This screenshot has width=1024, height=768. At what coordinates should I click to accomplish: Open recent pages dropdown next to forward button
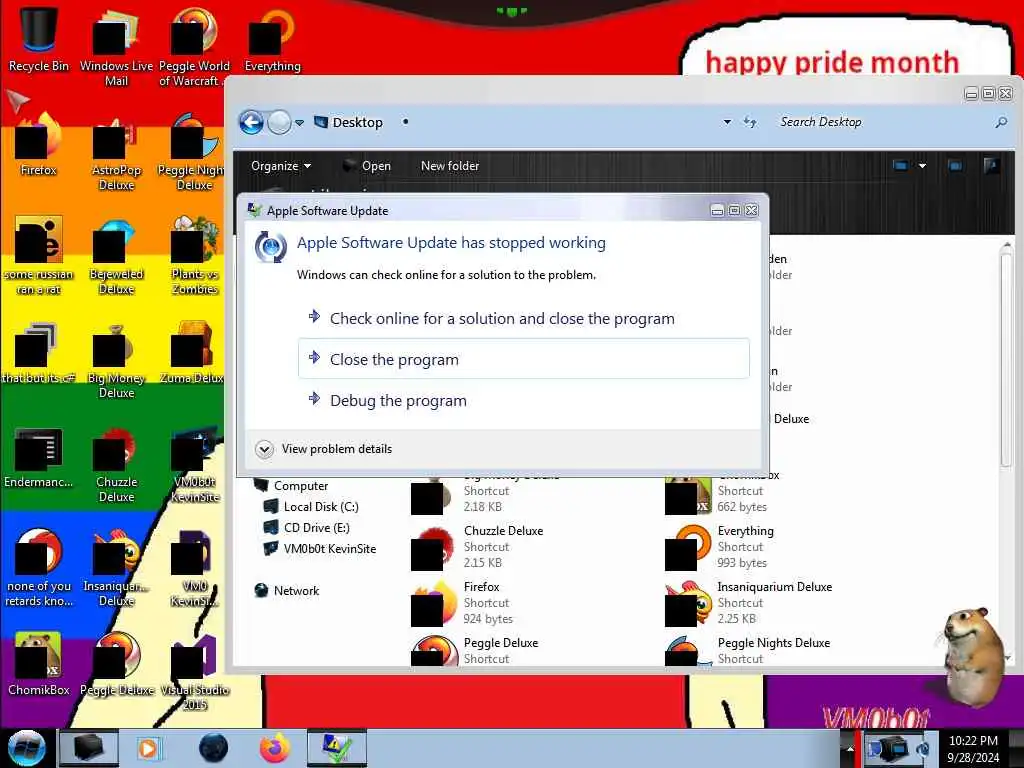click(299, 122)
